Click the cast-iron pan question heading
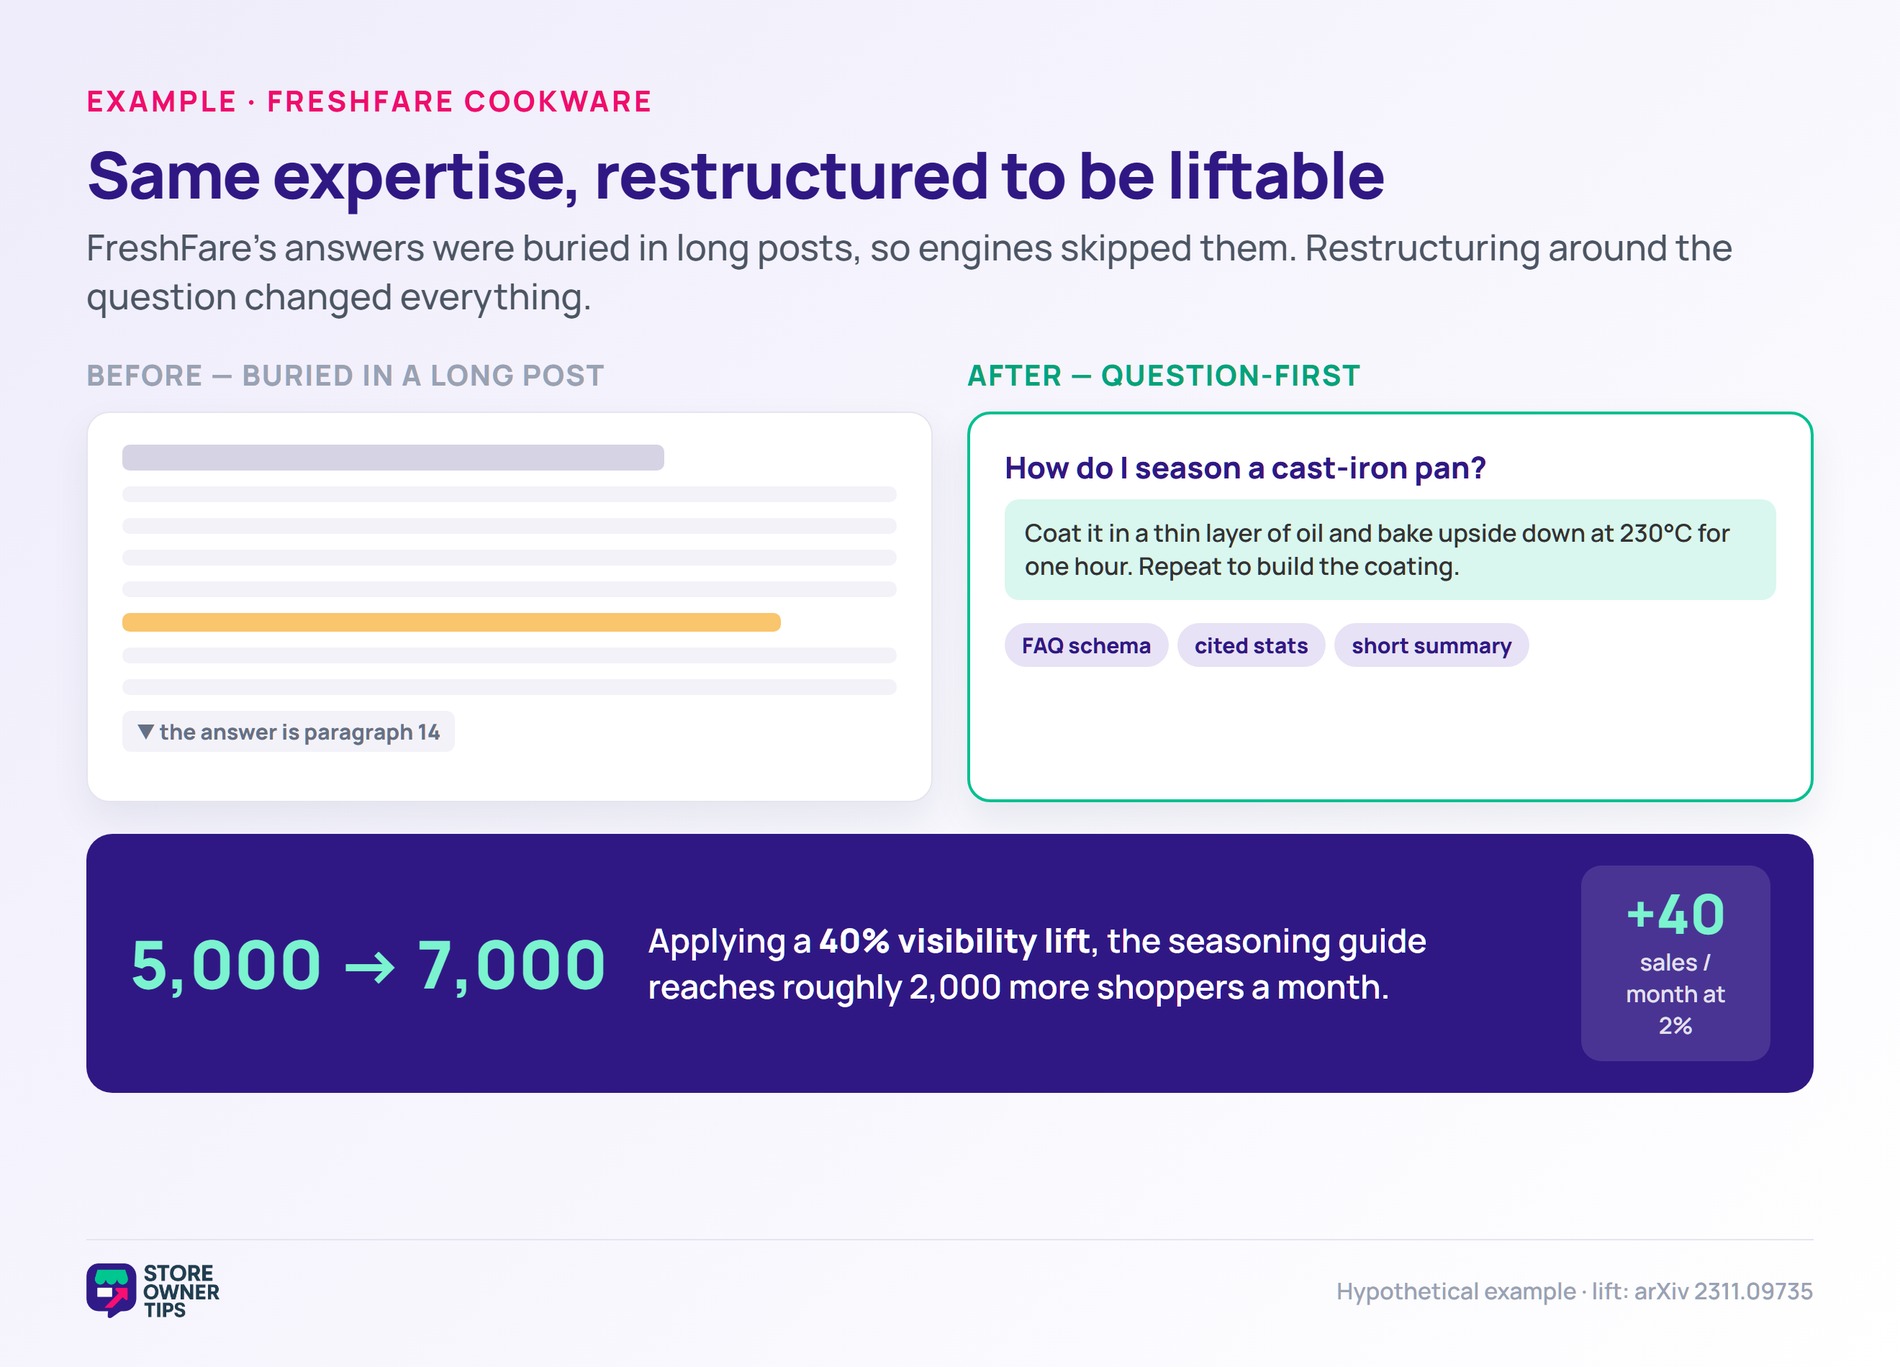Image resolution: width=1900 pixels, height=1367 pixels. click(x=1245, y=468)
